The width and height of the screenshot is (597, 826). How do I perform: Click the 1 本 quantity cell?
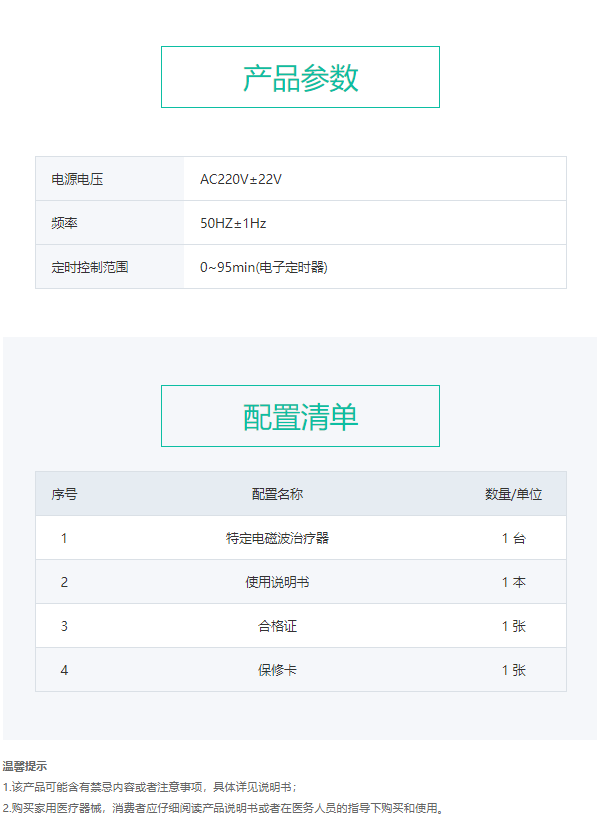tap(513, 582)
